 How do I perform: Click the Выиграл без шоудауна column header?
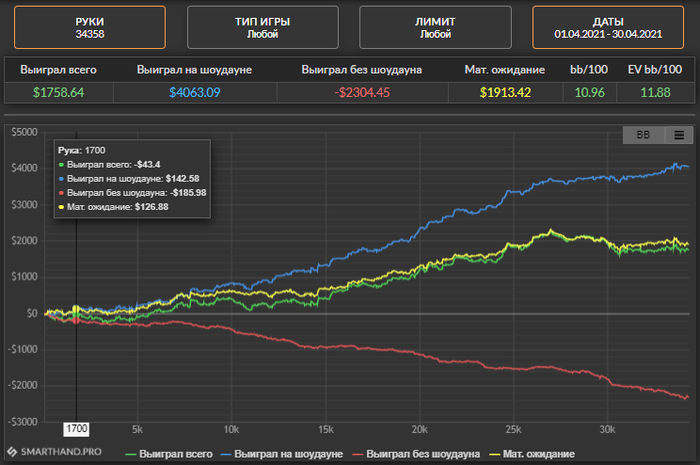pos(362,70)
